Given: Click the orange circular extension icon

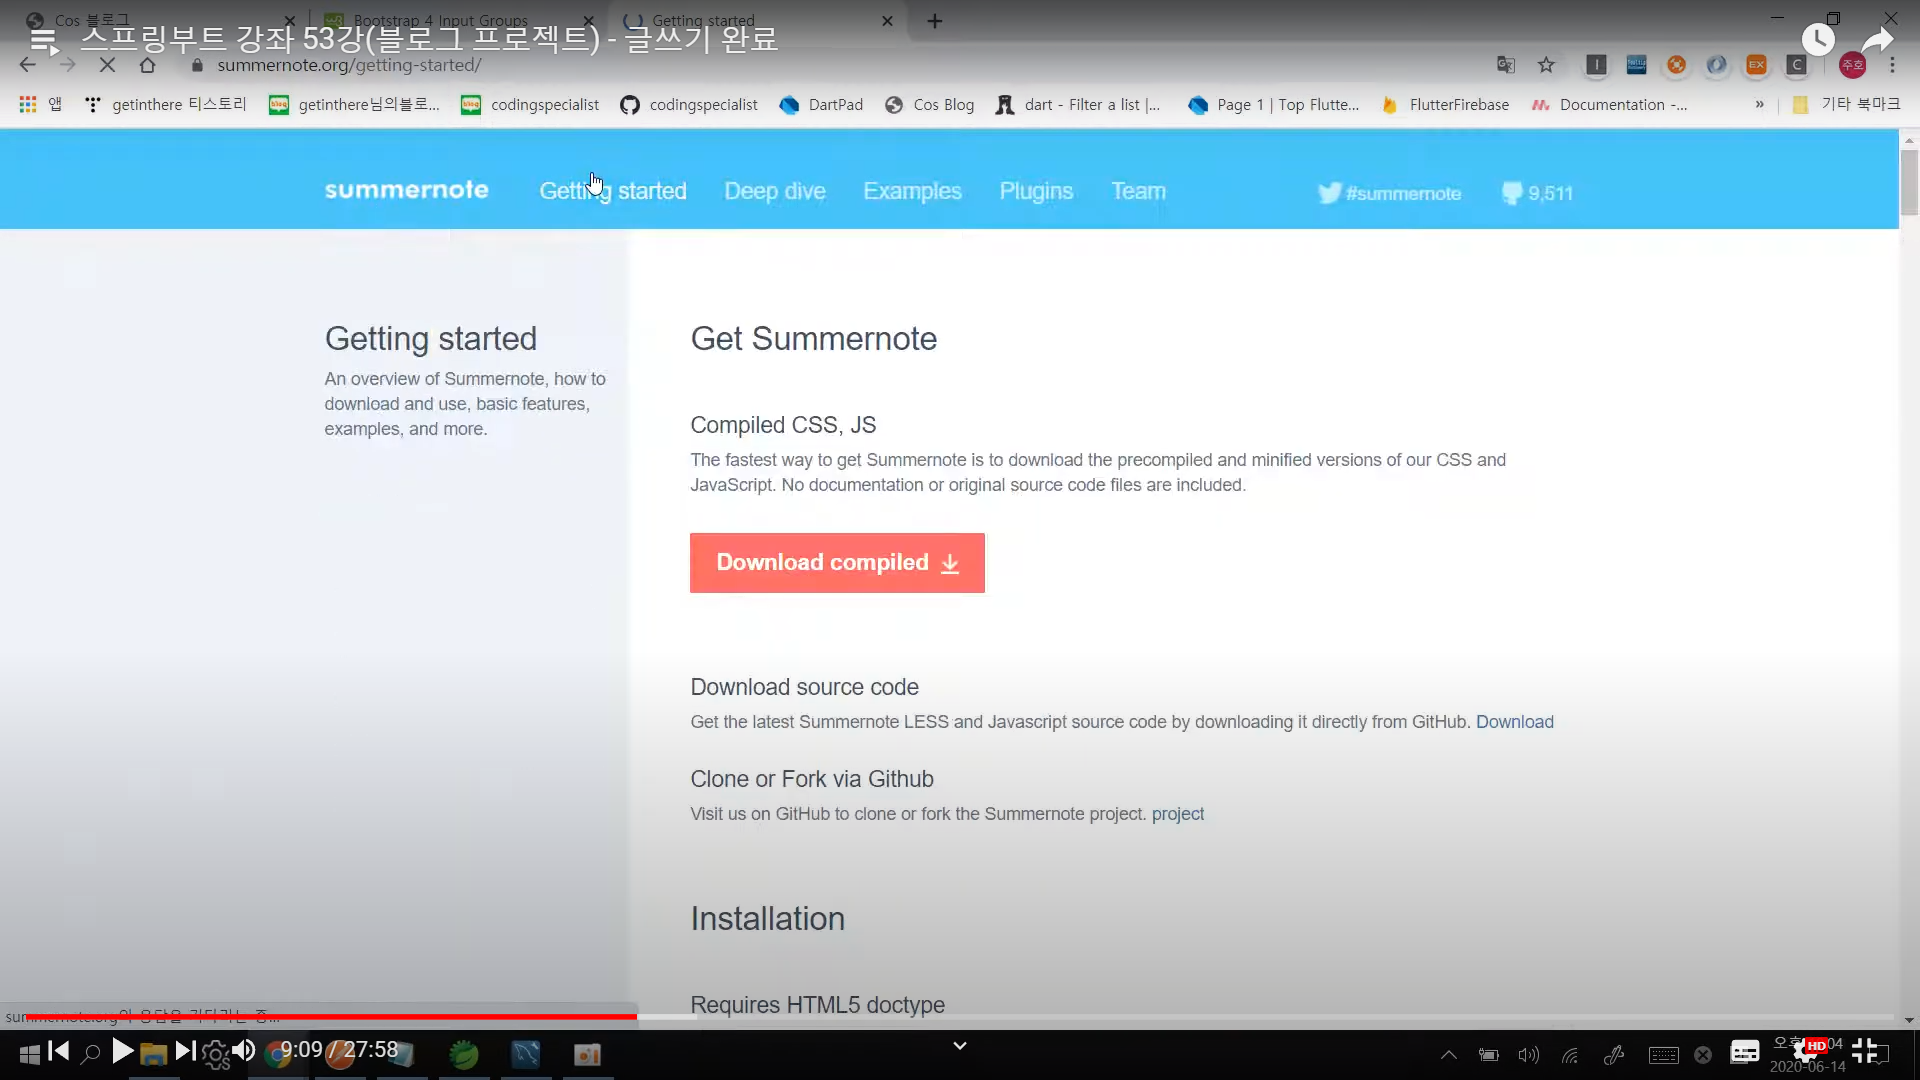Looking at the screenshot, I should coord(1677,65).
